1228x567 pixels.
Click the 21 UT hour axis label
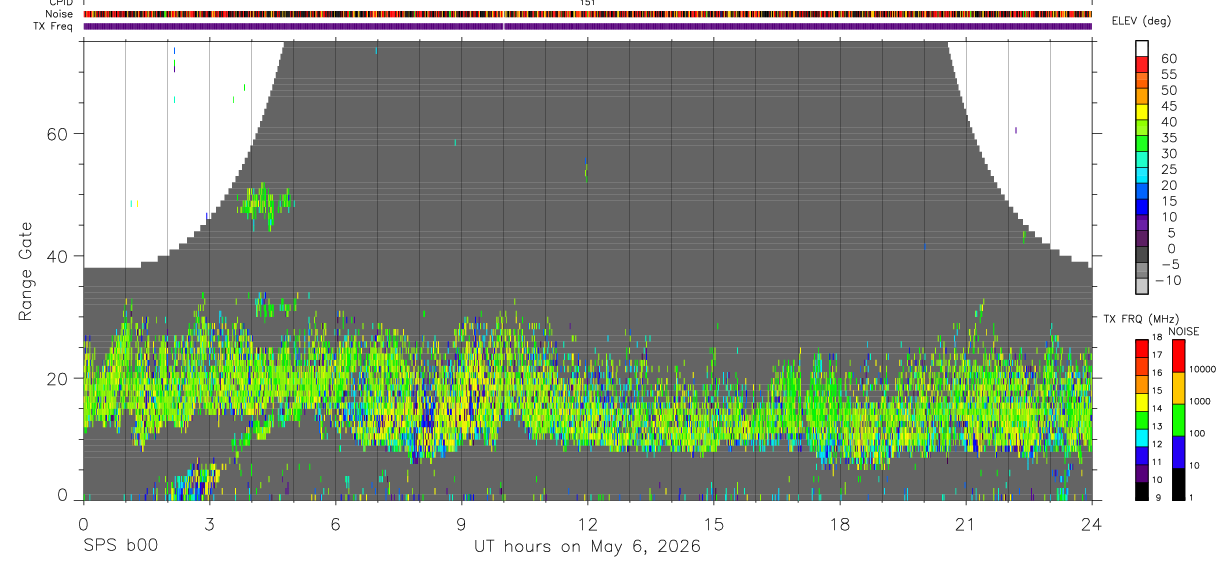click(x=966, y=523)
